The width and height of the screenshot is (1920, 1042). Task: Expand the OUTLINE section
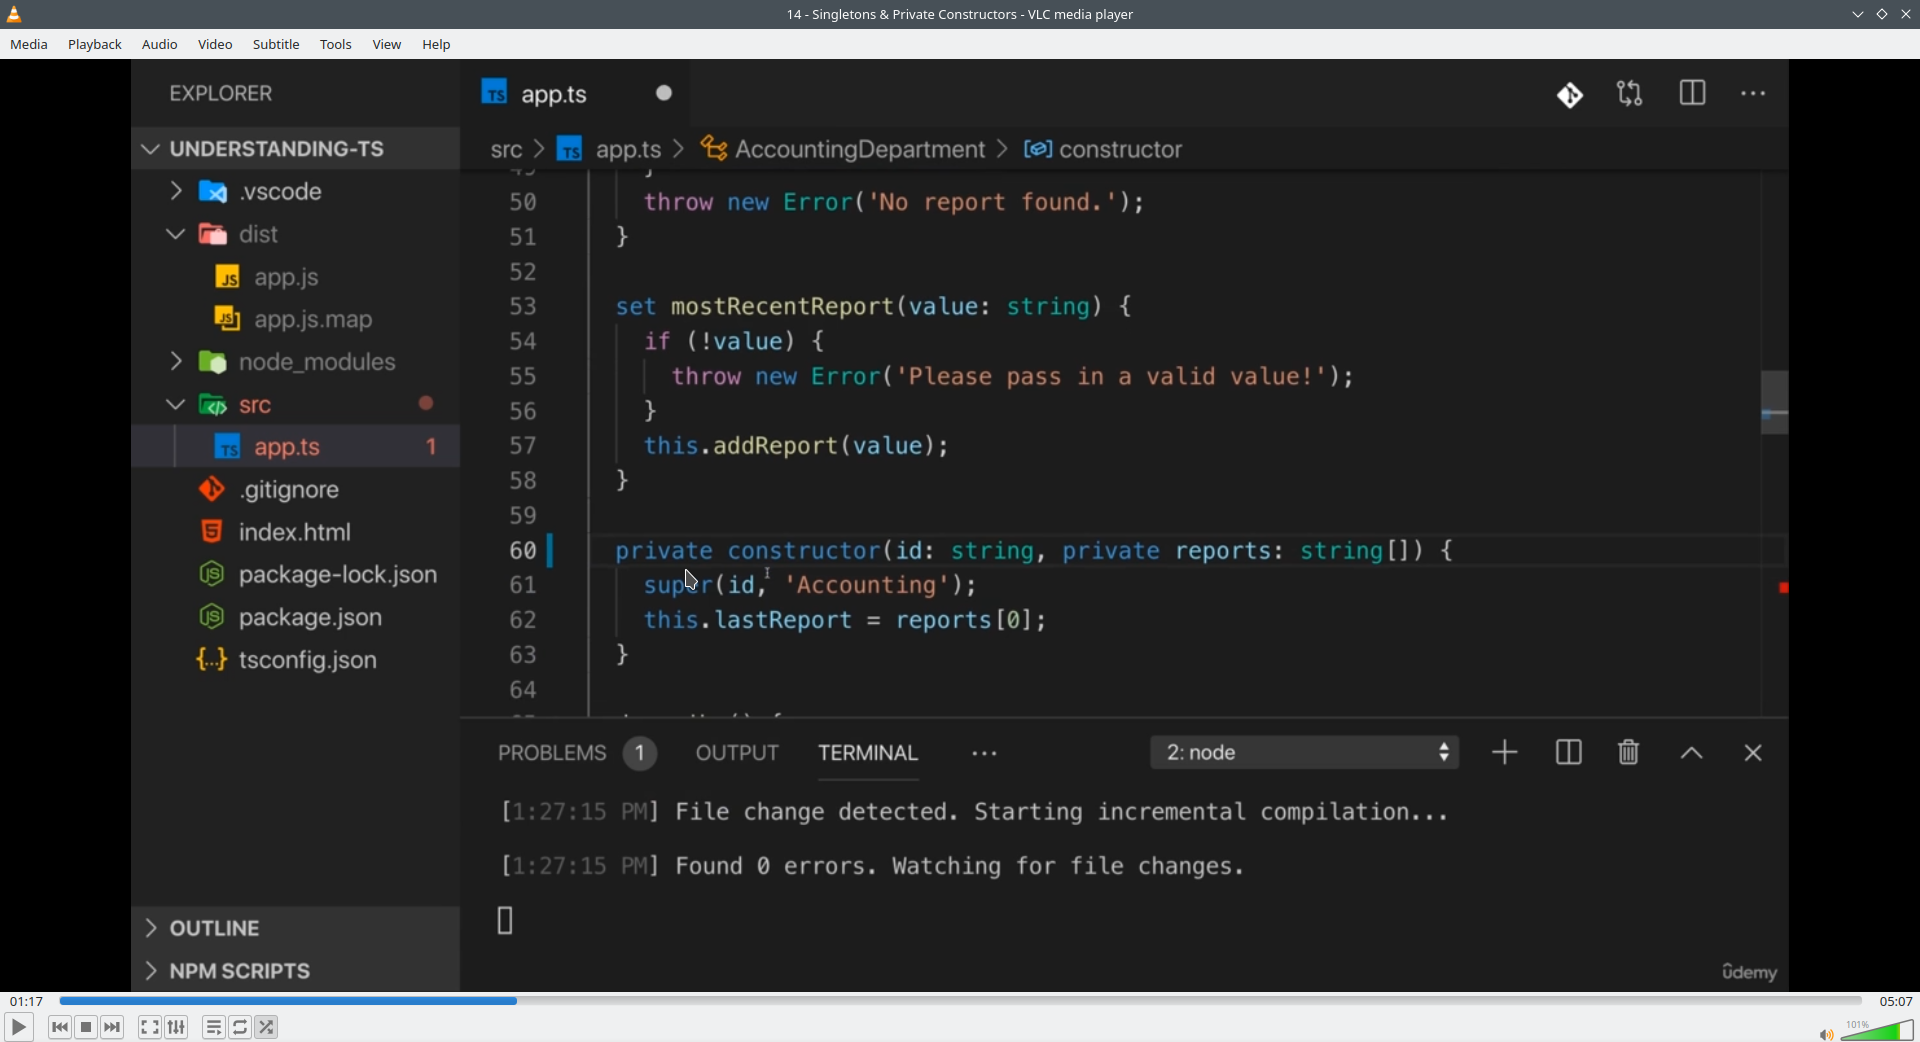295,928
